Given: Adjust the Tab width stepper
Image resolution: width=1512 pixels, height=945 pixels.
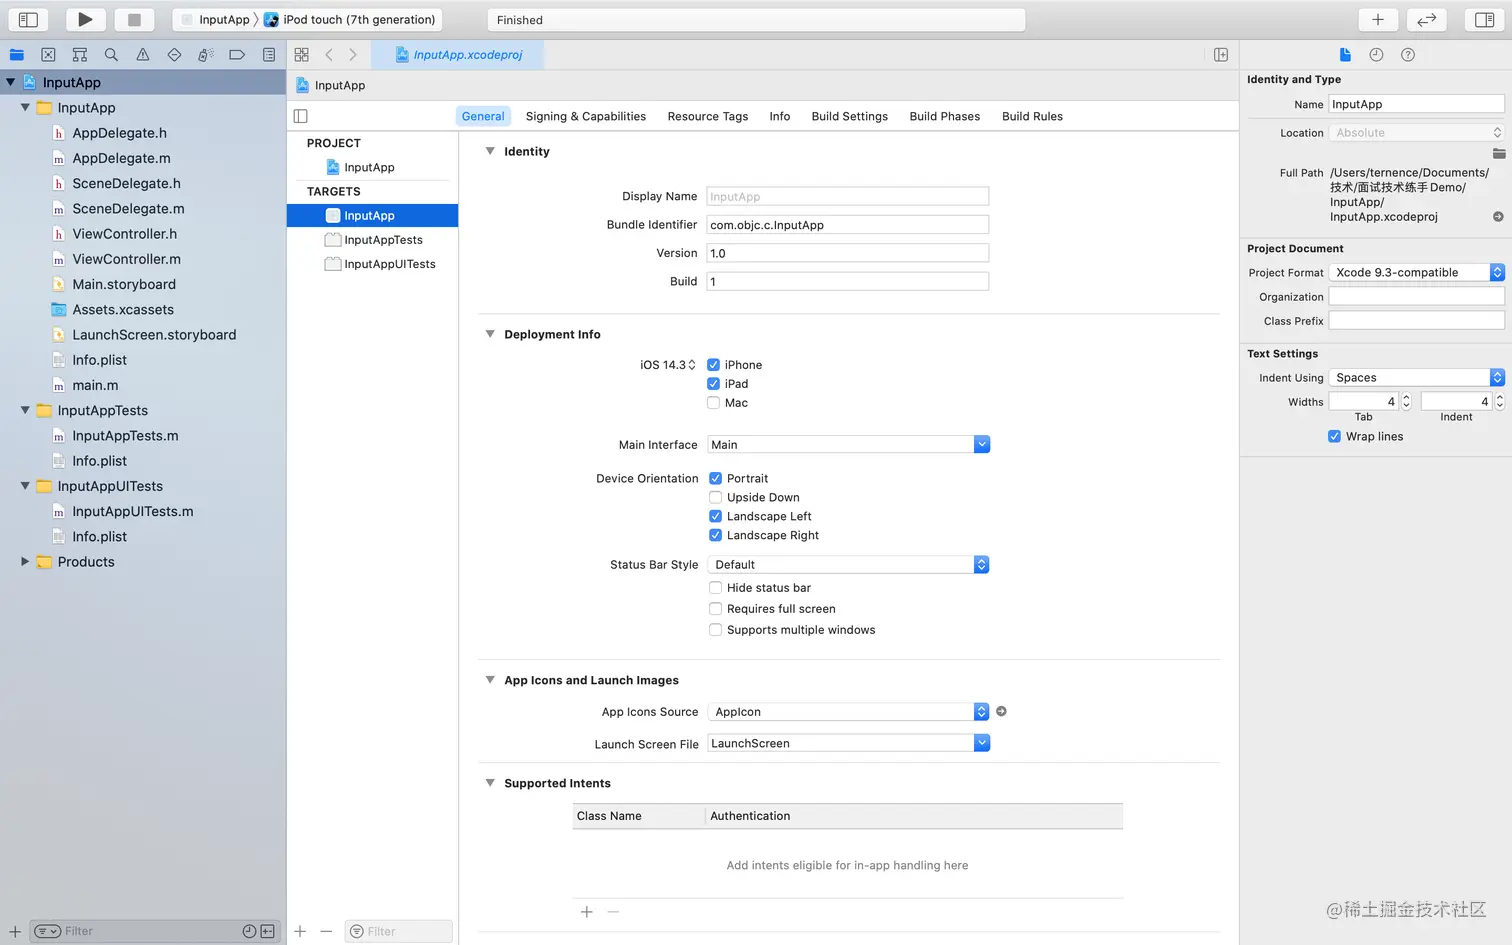Looking at the screenshot, I should click(1406, 401).
